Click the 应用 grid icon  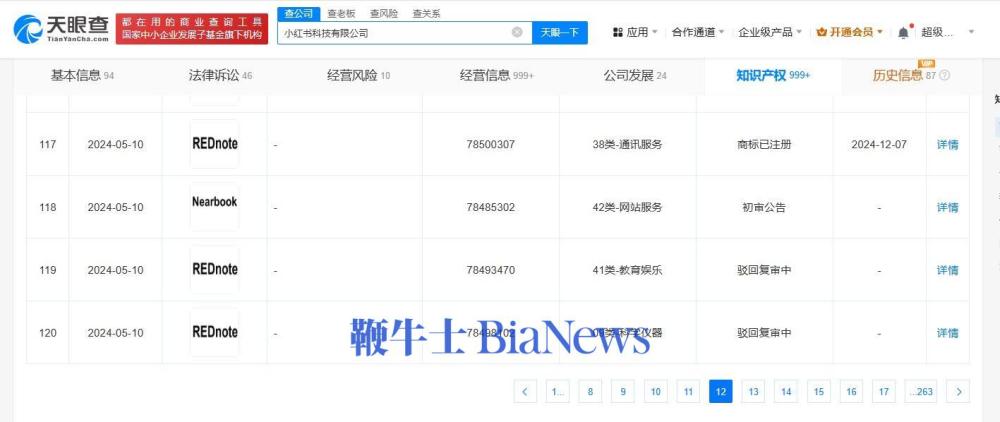click(617, 32)
